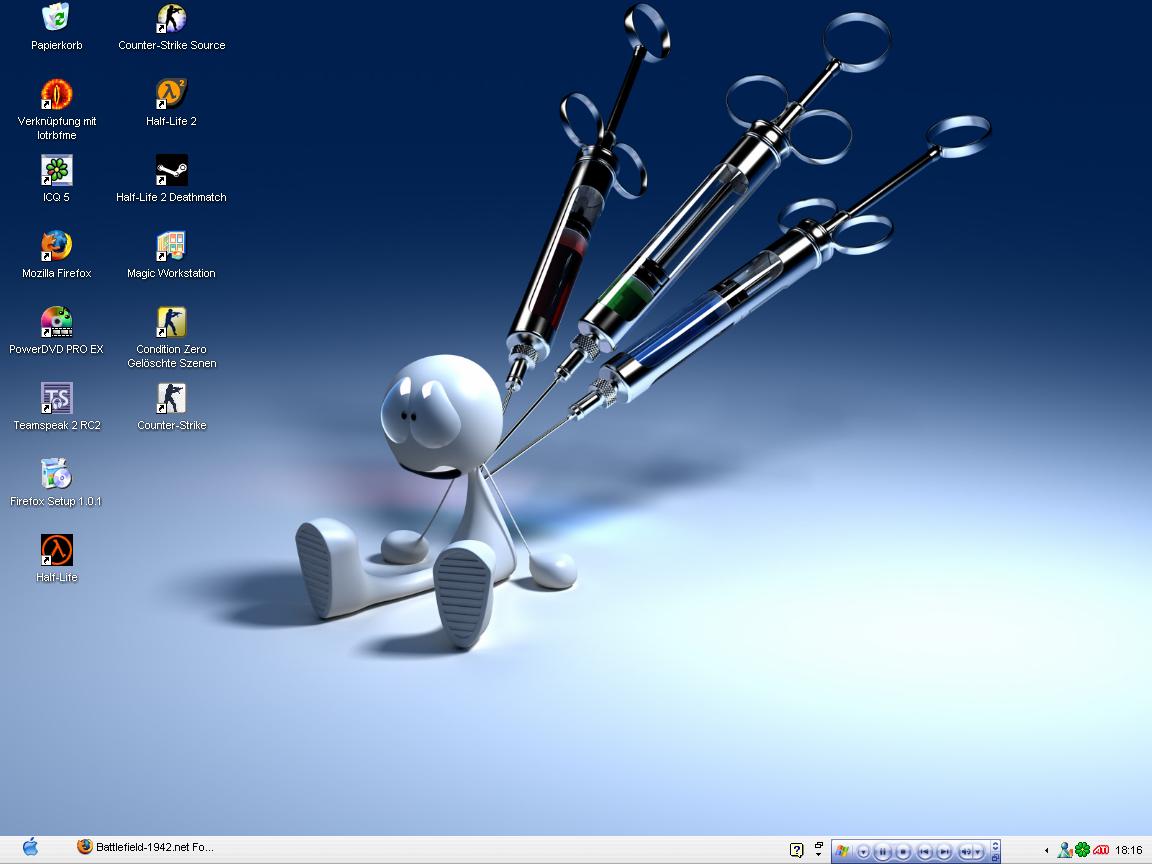Expand hidden system tray icons arrow
1152x864 pixels.
[x=1047, y=850]
